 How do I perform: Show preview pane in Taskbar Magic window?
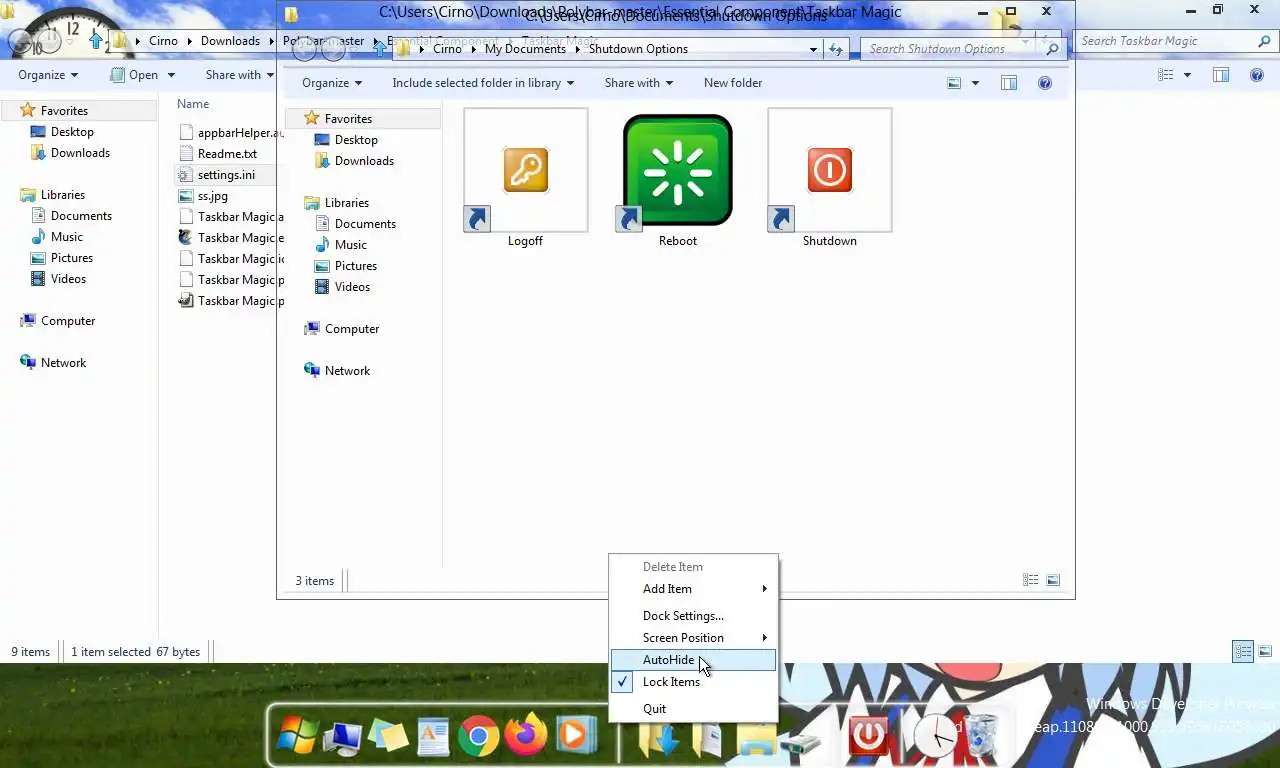(1221, 75)
